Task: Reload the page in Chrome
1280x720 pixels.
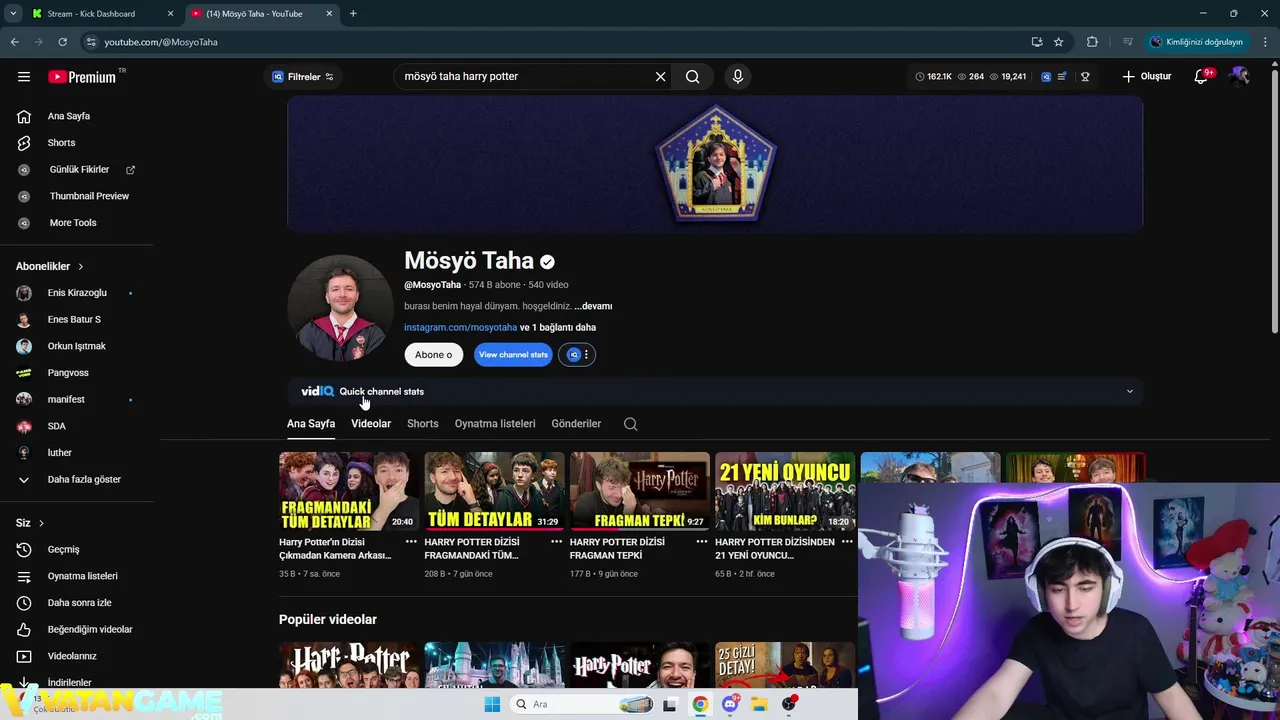Action: 62,42
